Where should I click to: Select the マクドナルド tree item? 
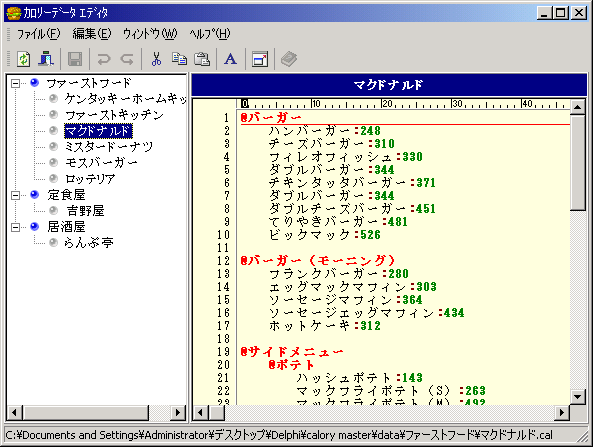point(98,131)
